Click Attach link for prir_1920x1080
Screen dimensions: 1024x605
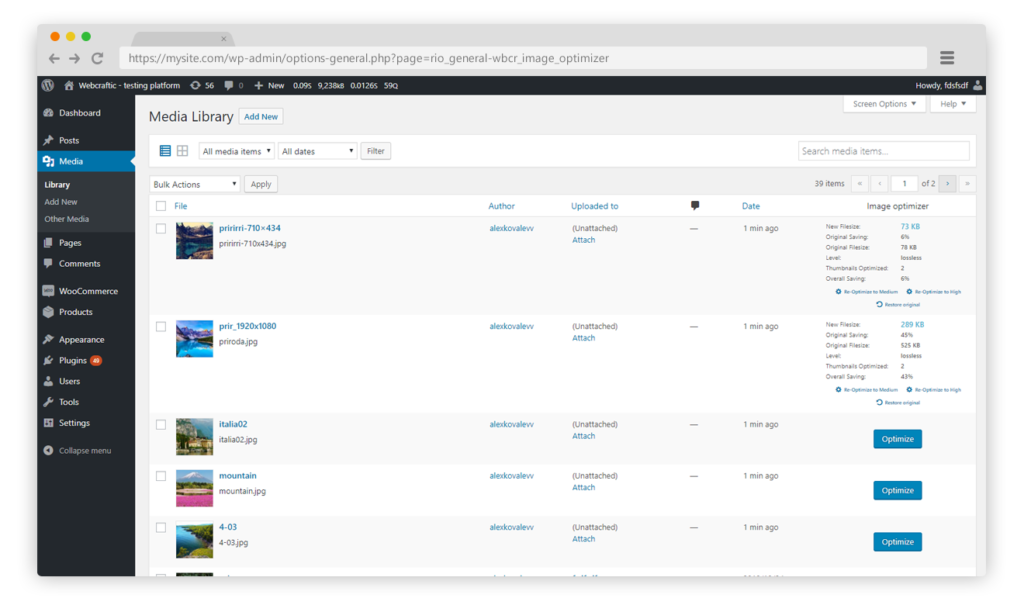coord(583,338)
